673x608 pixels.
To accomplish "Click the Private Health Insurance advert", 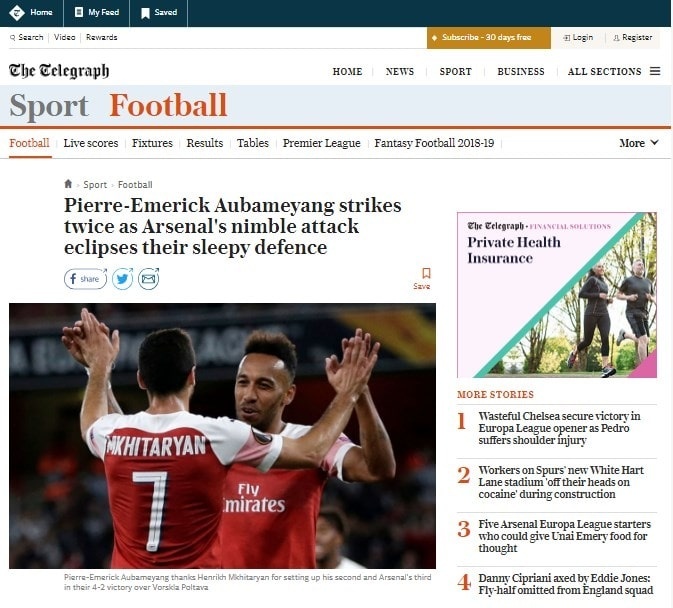I will click(x=557, y=295).
